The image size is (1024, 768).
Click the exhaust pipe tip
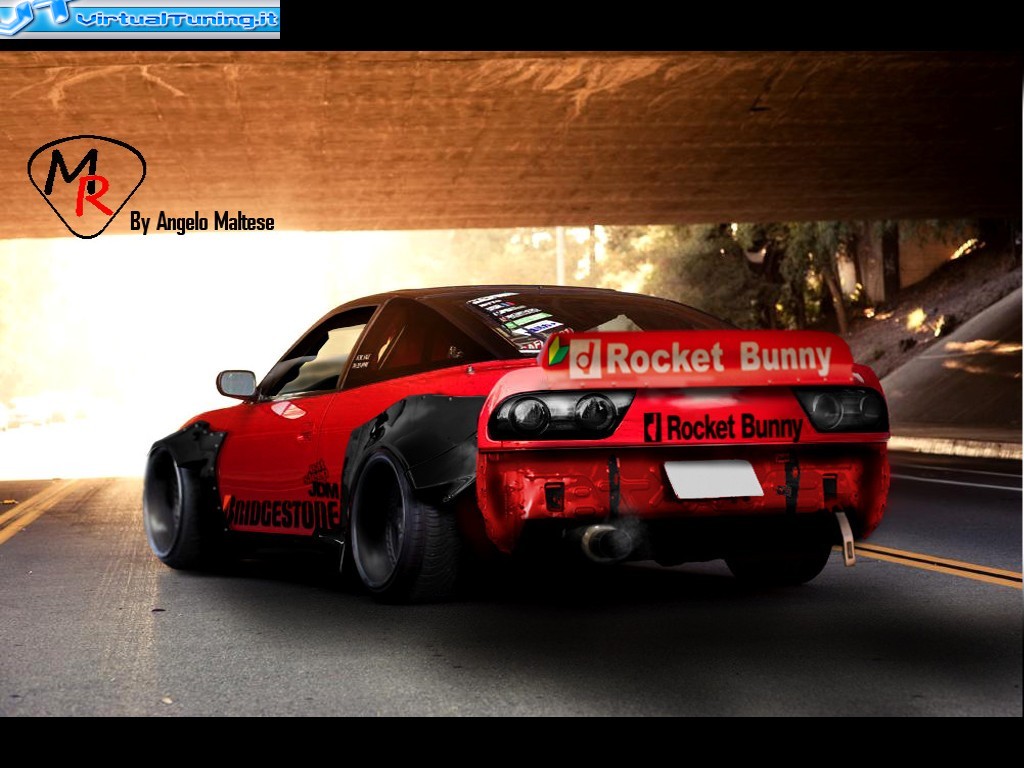[605, 542]
